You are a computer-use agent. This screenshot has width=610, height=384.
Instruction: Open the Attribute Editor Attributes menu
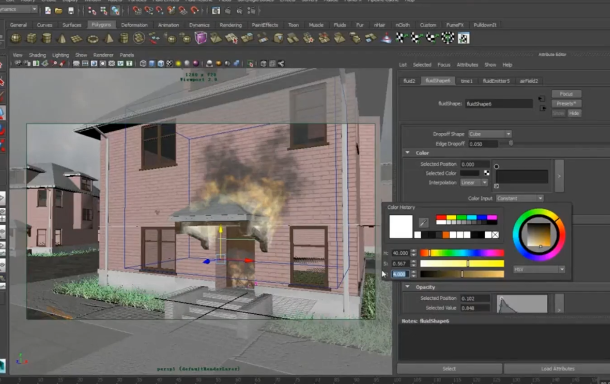coord(467,65)
